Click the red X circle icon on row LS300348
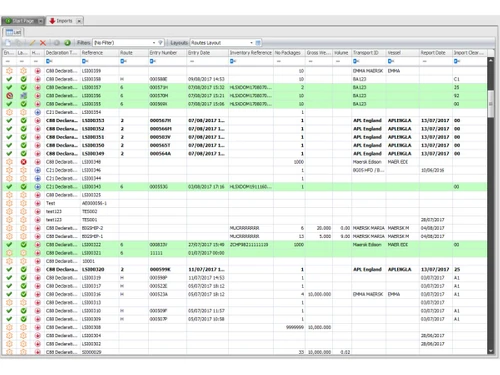Screen dimensions: 500x375 pos(23,162)
